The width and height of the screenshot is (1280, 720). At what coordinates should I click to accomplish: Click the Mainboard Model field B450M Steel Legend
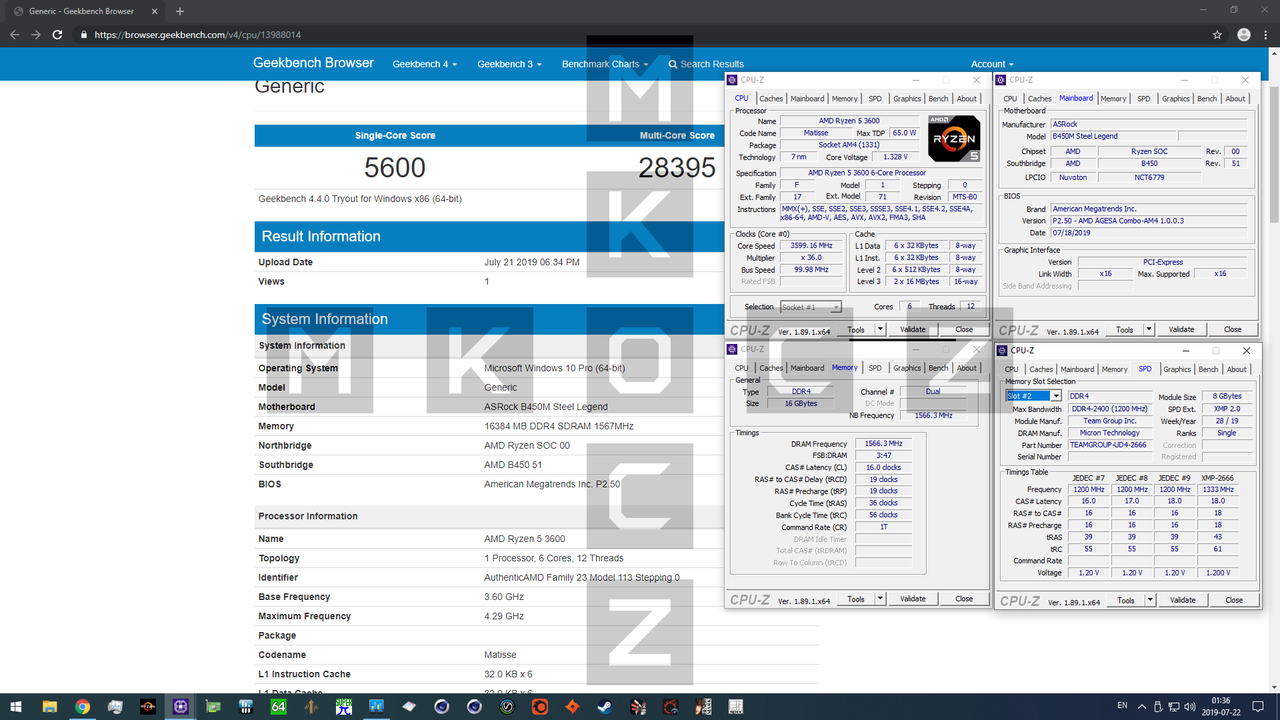(x=1111, y=136)
